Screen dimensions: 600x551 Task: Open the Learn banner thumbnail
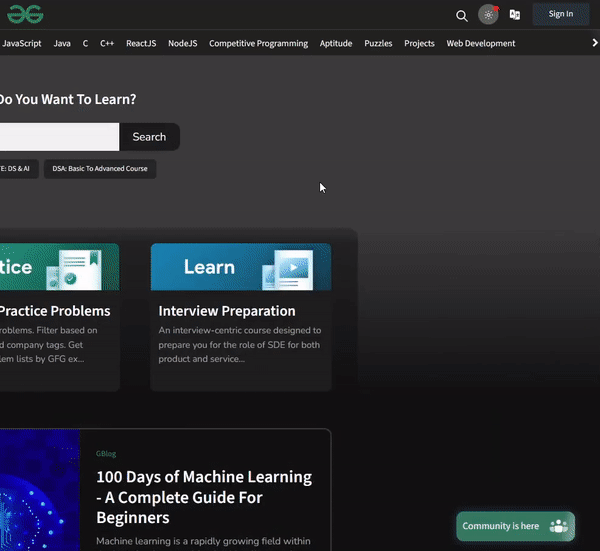pos(241,267)
